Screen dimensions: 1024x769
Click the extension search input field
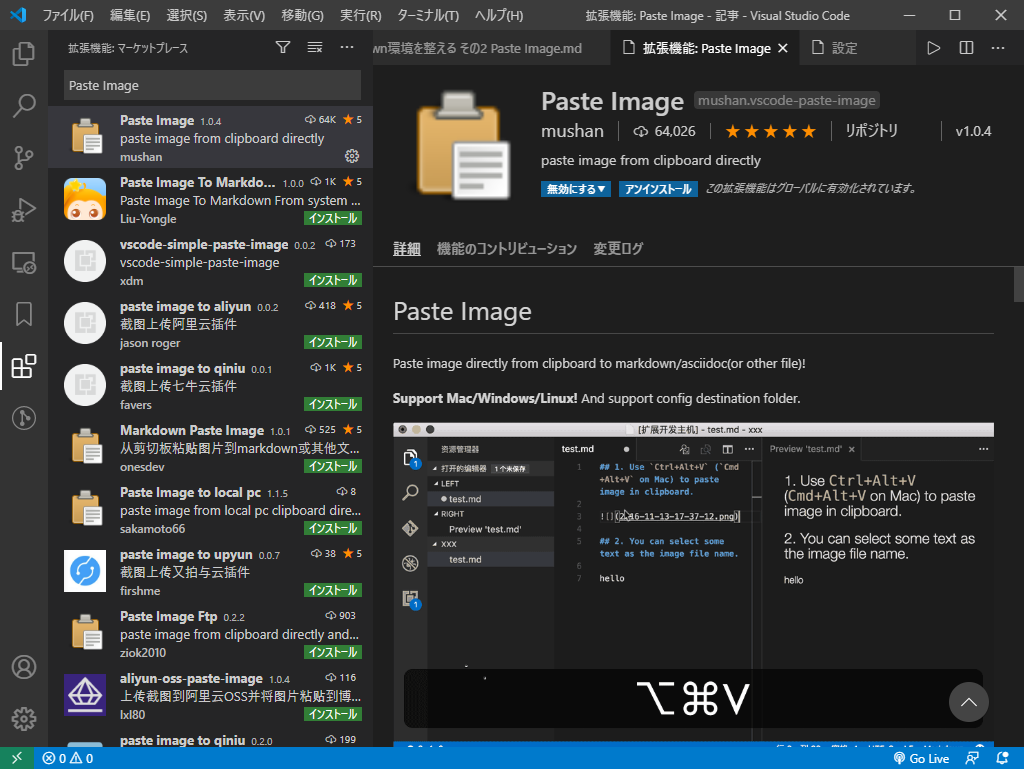[212, 86]
